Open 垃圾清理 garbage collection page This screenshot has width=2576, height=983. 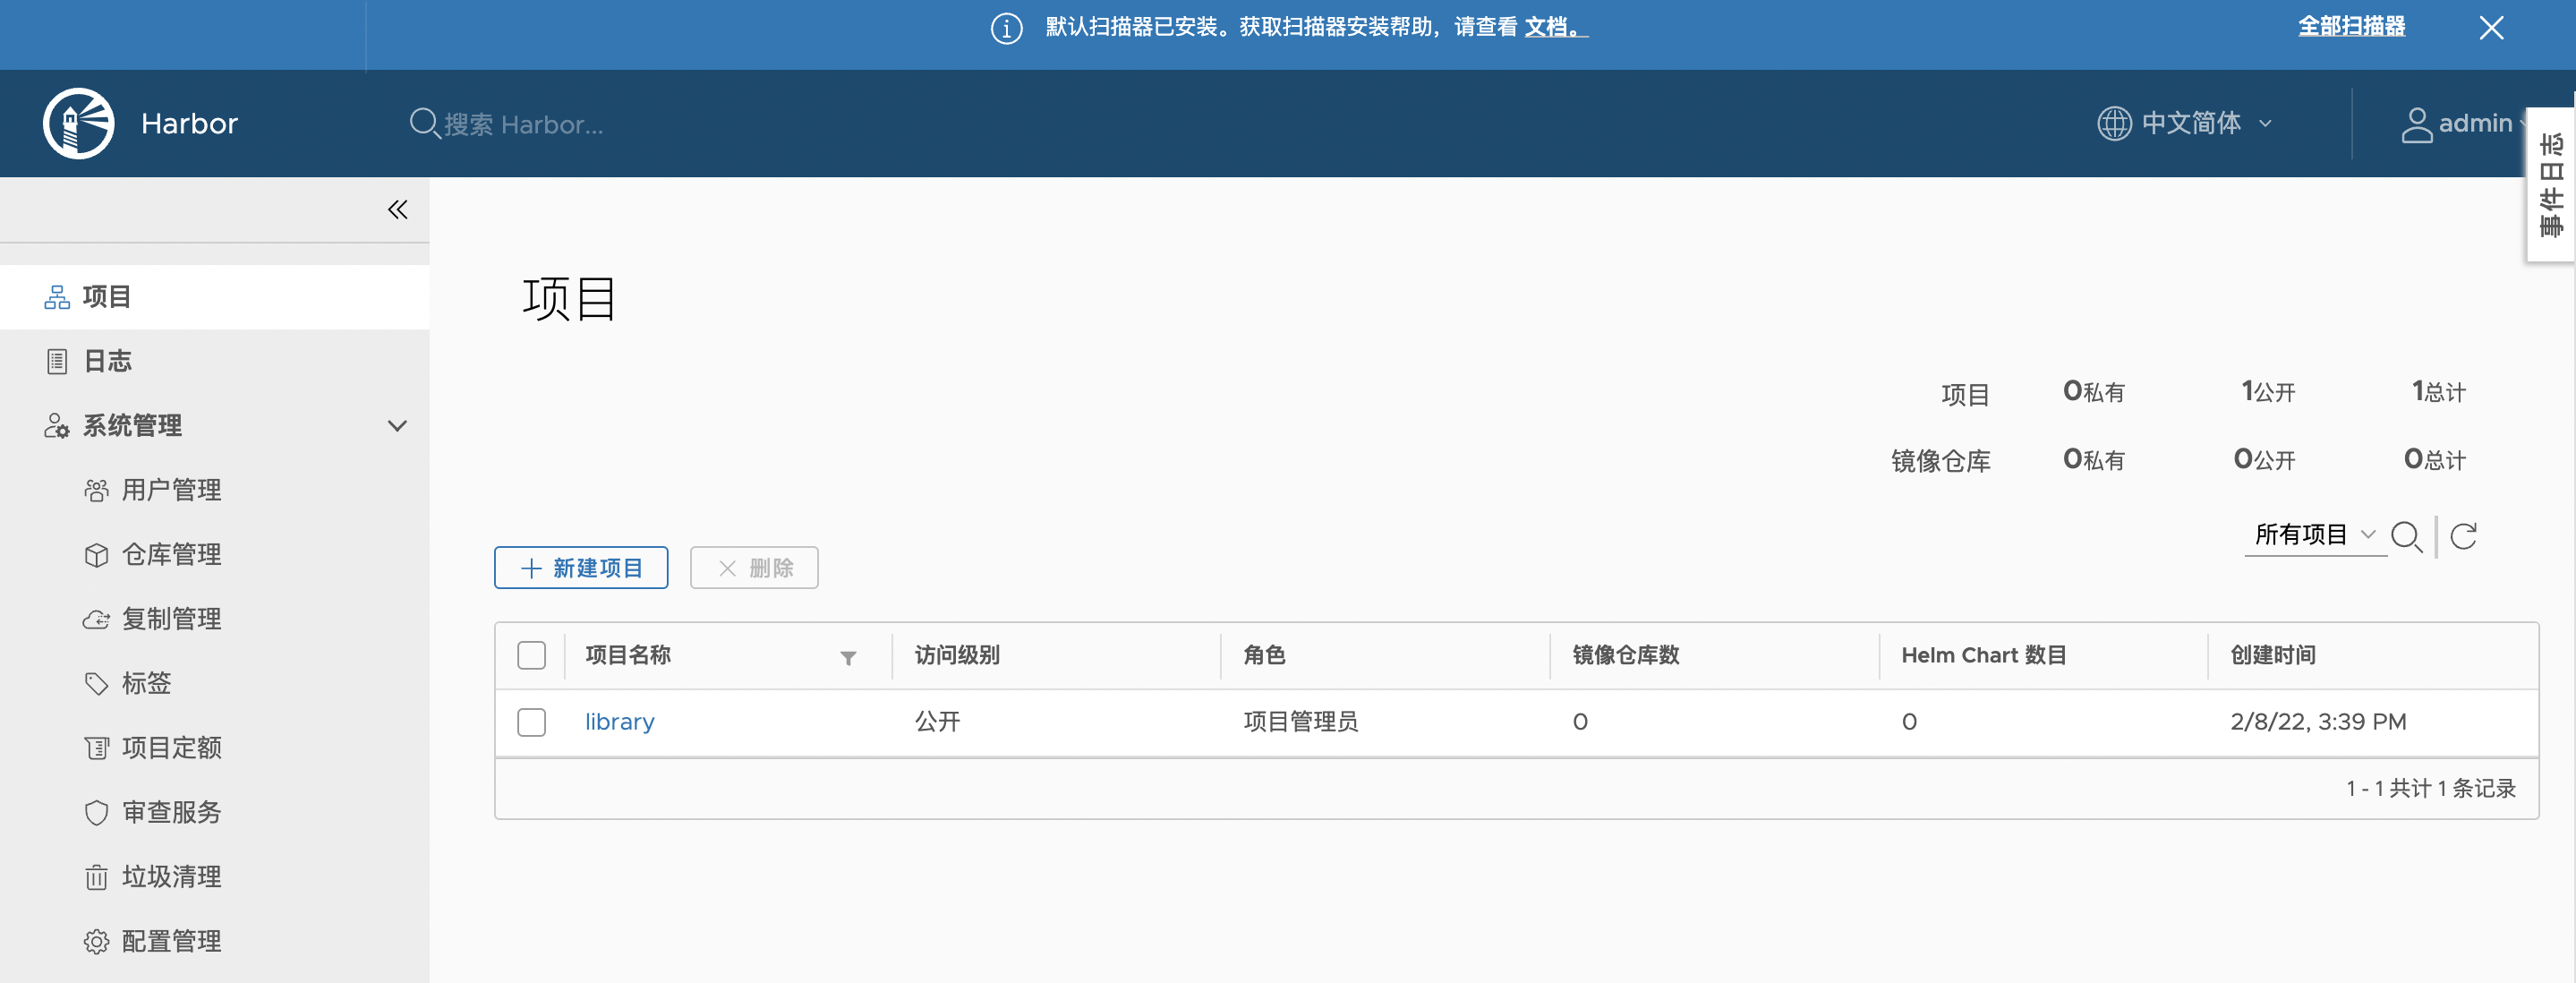(x=171, y=876)
